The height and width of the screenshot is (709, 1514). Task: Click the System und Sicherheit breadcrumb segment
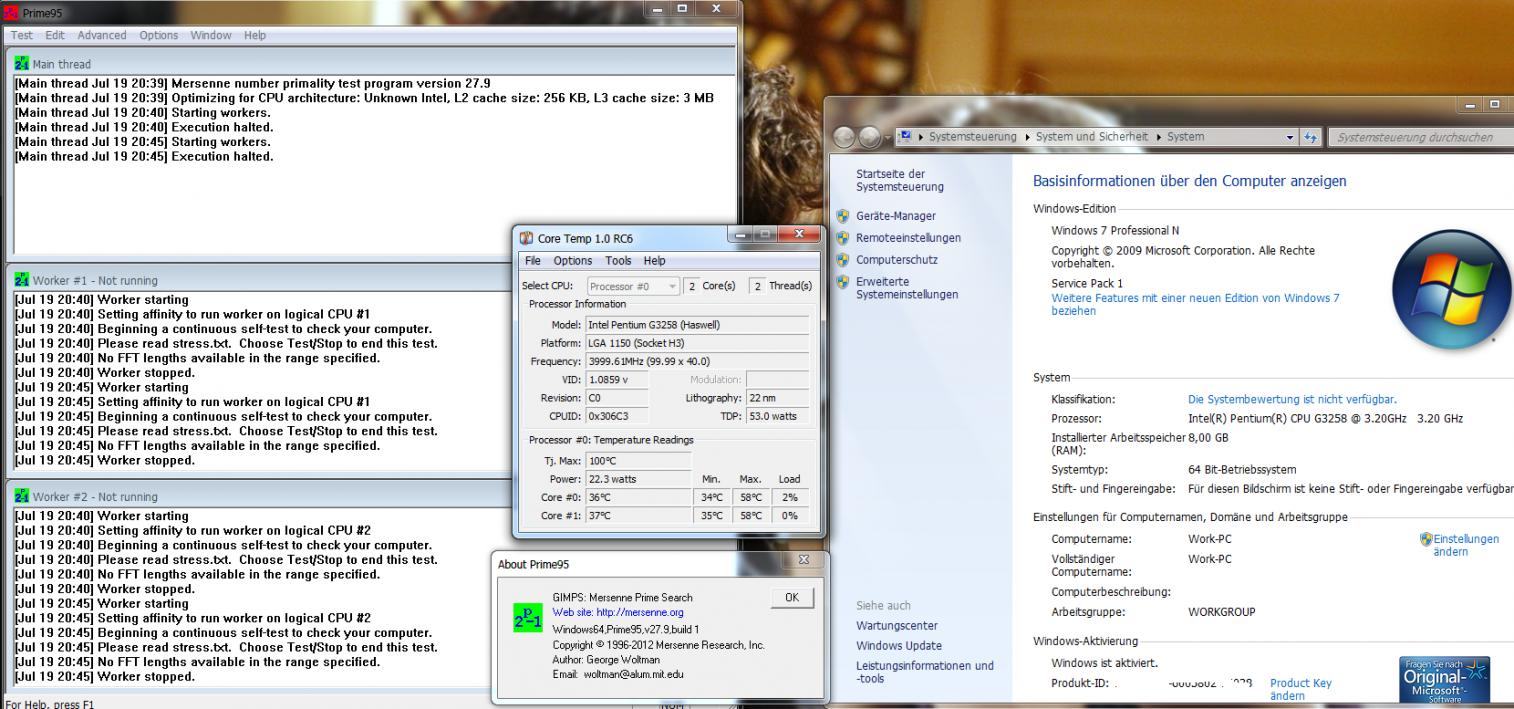1092,137
